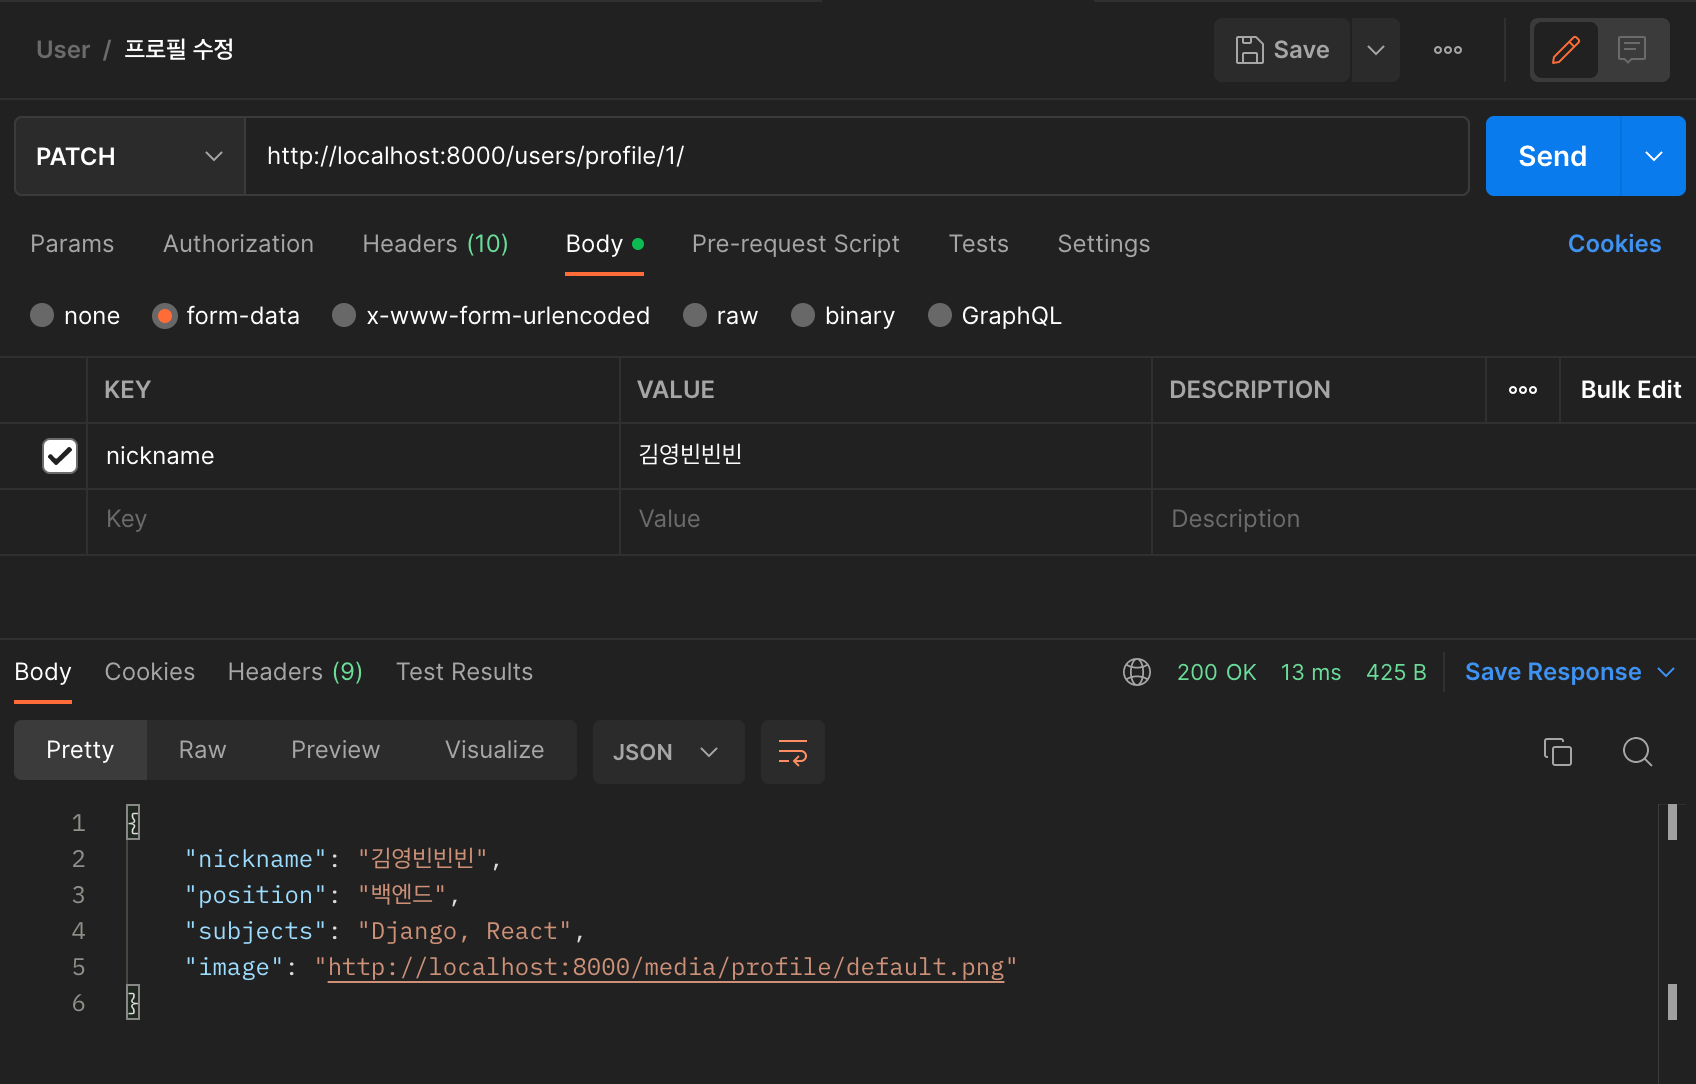Select the none body type radio
Viewport: 1696px width, 1084px height.
coord(42,316)
